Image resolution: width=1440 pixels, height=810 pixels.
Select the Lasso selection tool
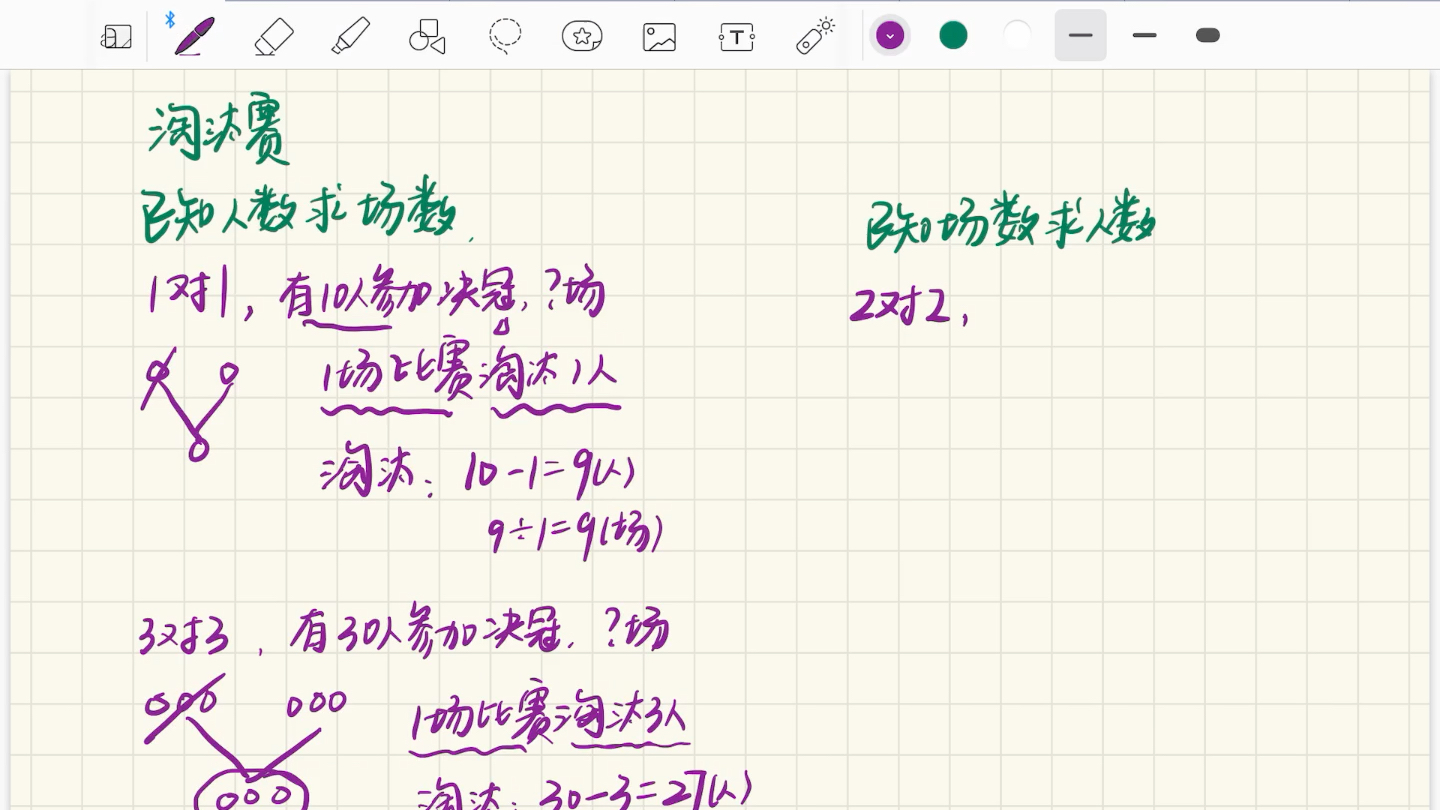pyautogui.click(x=505, y=37)
